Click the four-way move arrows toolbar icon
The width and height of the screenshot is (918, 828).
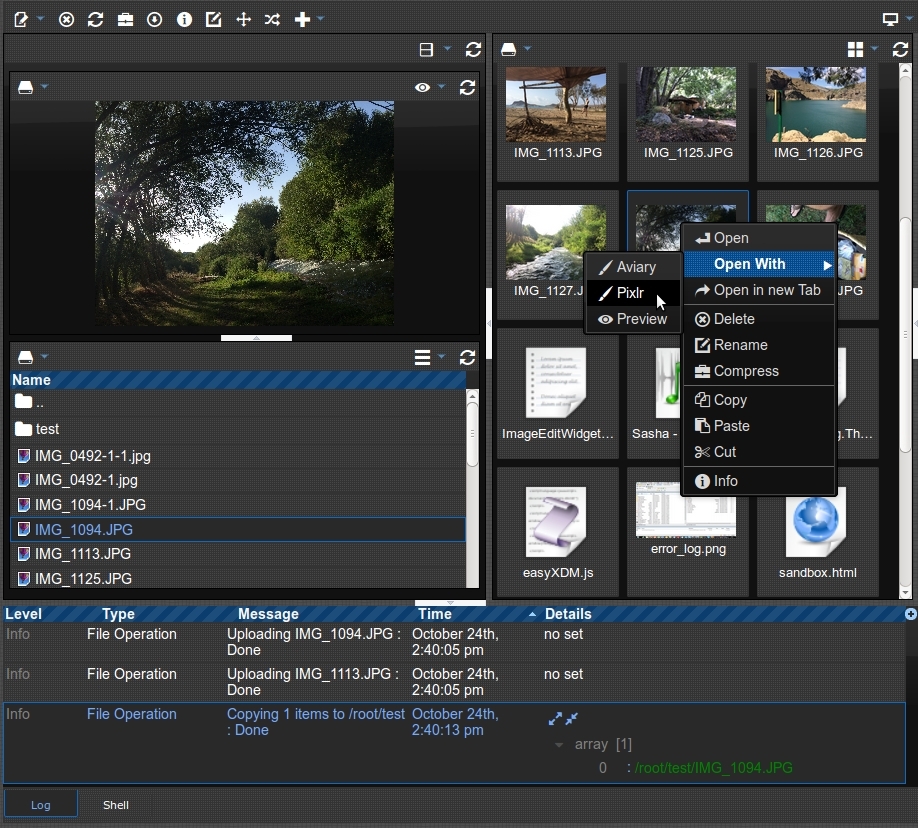[243, 20]
